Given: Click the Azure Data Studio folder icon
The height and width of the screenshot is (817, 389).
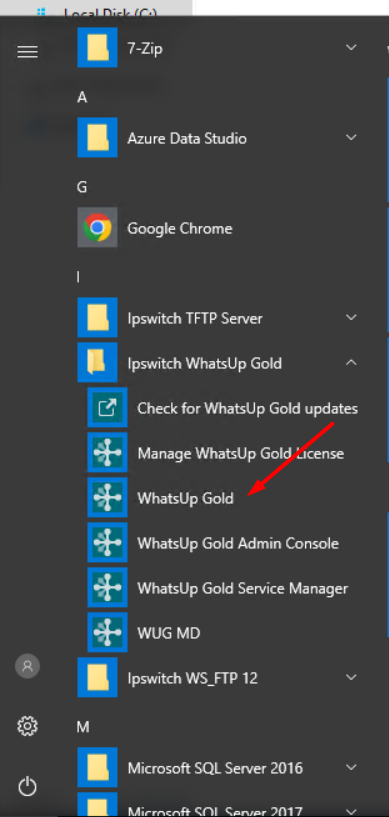Looking at the screenshot, I should pyautogui.click(x=97, y=138).
